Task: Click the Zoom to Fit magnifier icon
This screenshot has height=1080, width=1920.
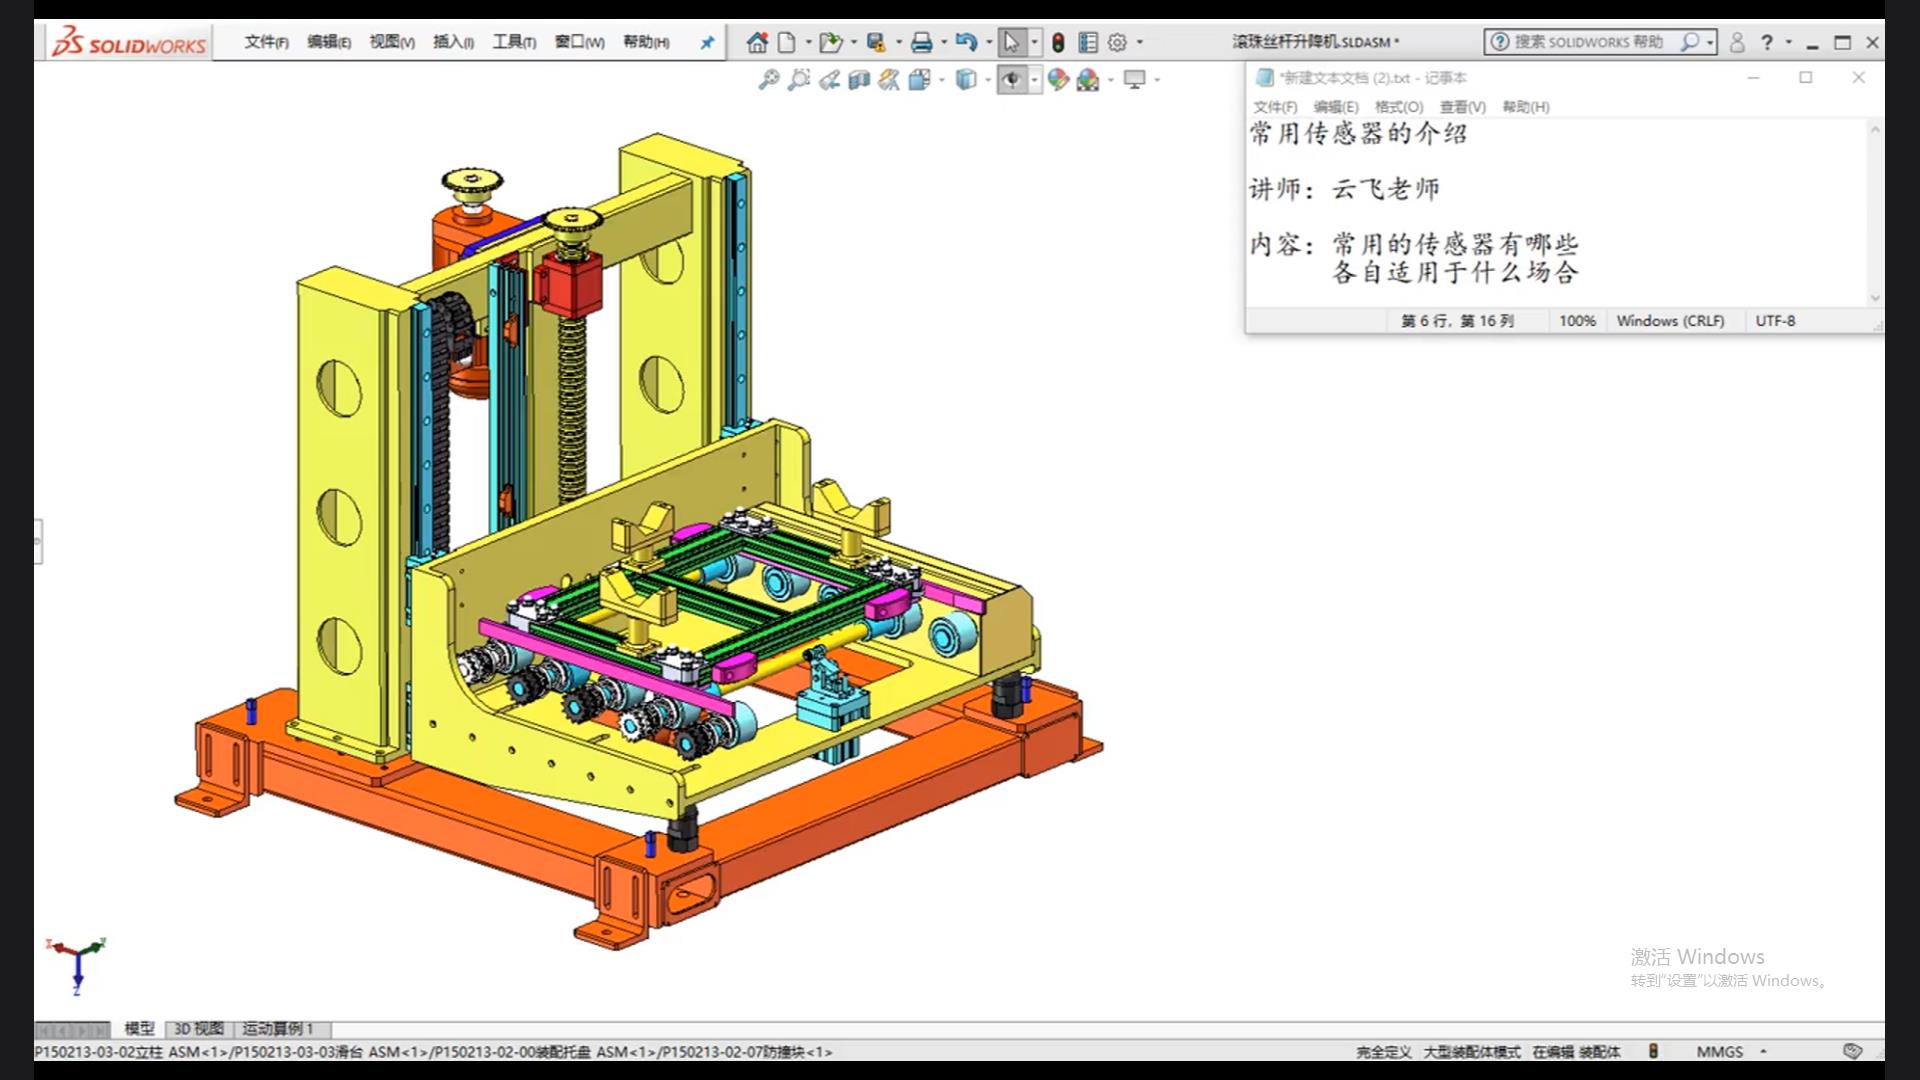Action: pos(768,80)
